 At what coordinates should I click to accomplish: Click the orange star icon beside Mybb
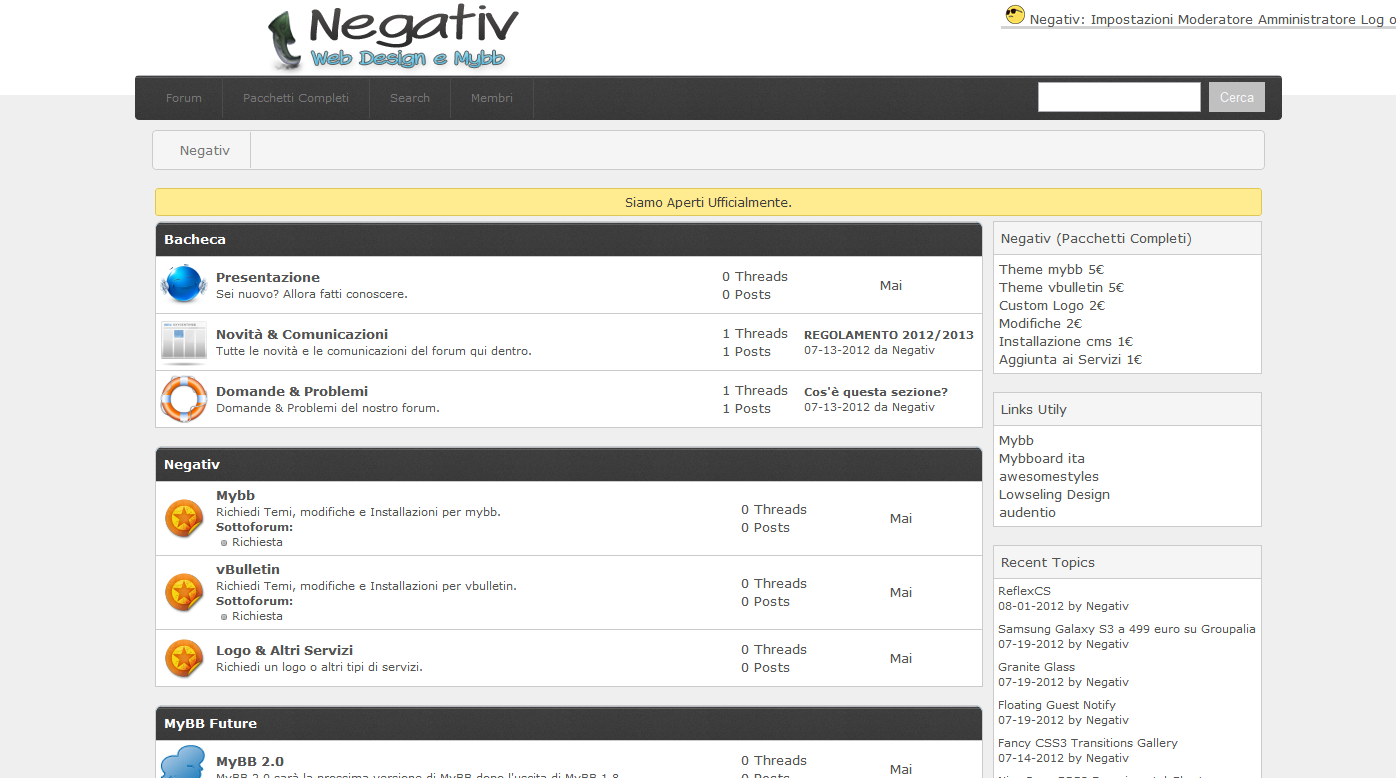(184, 518)
